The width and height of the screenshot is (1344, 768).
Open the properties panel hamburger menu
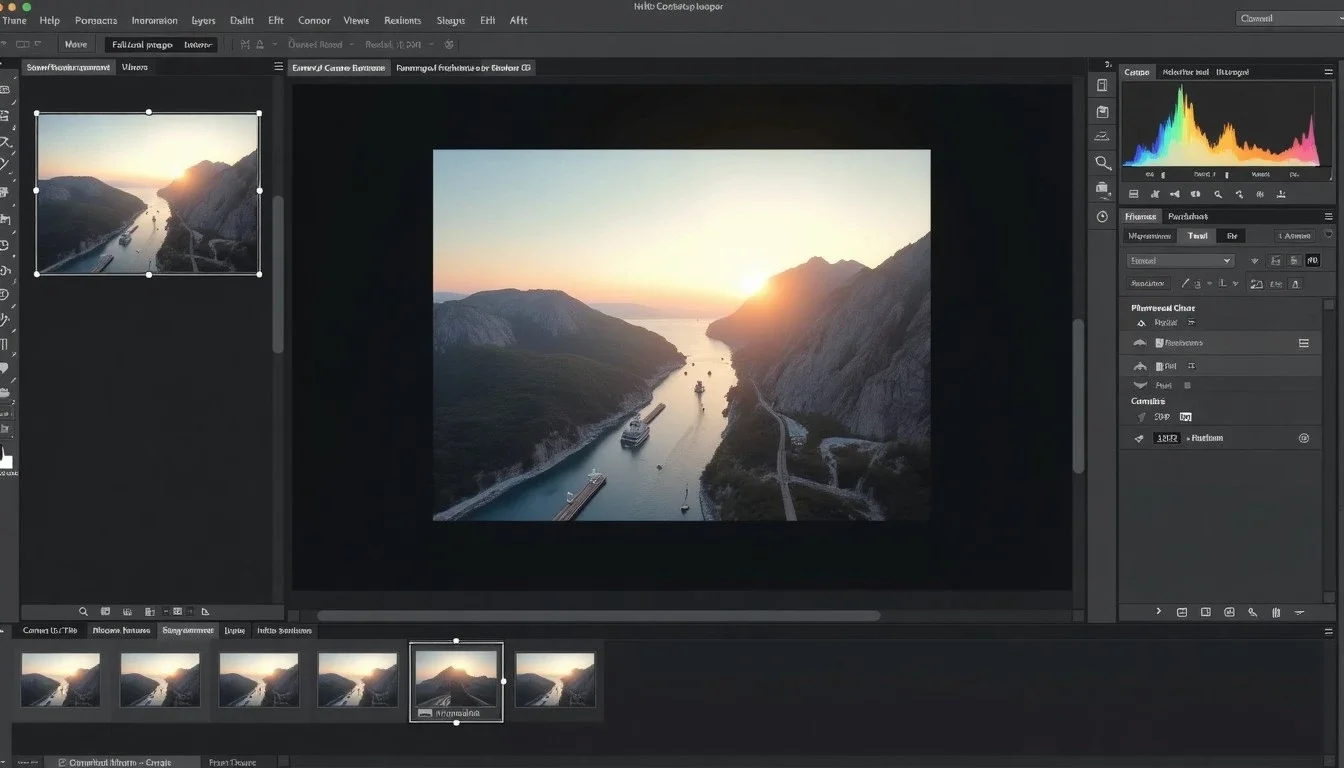pyautogui.click(x=1328, y=216)
